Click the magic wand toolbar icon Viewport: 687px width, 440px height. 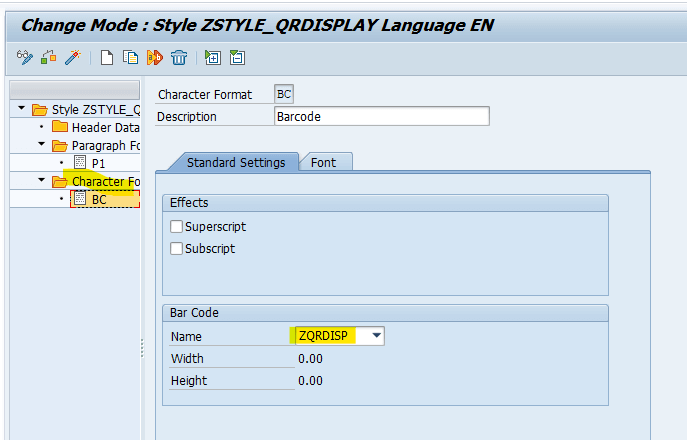tap(73, 57)
